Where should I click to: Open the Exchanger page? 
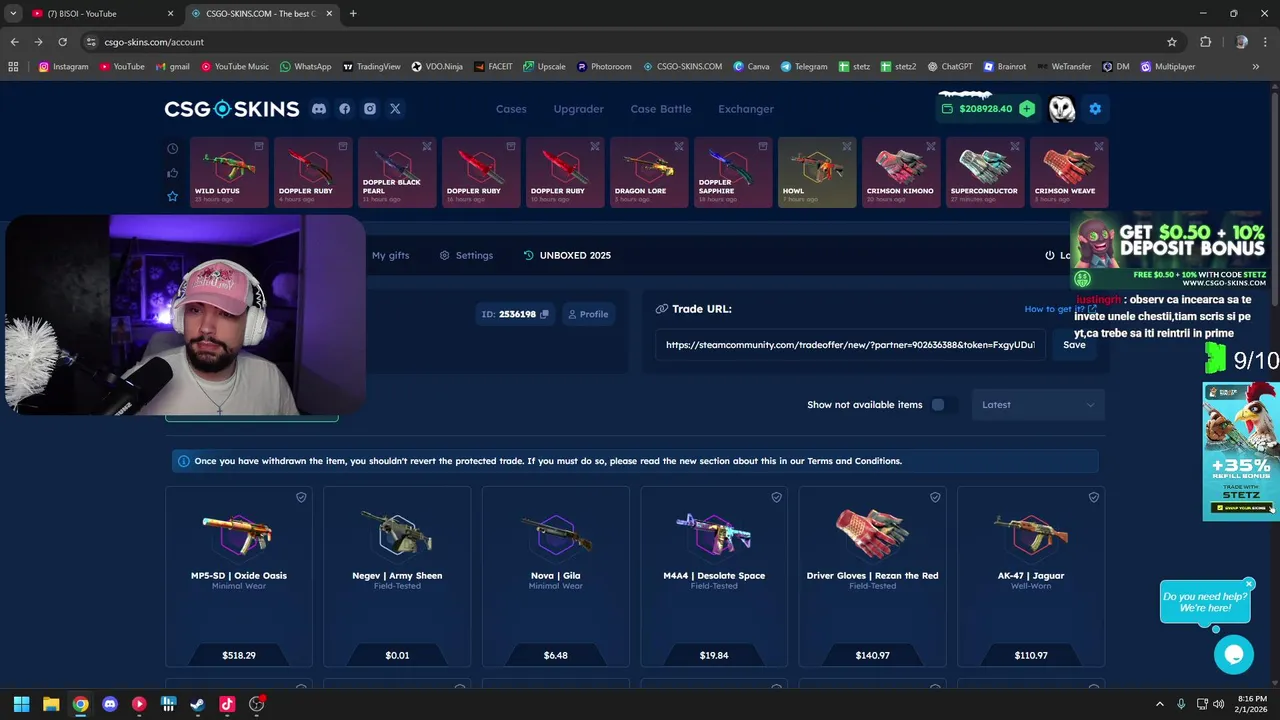(746, 109)
